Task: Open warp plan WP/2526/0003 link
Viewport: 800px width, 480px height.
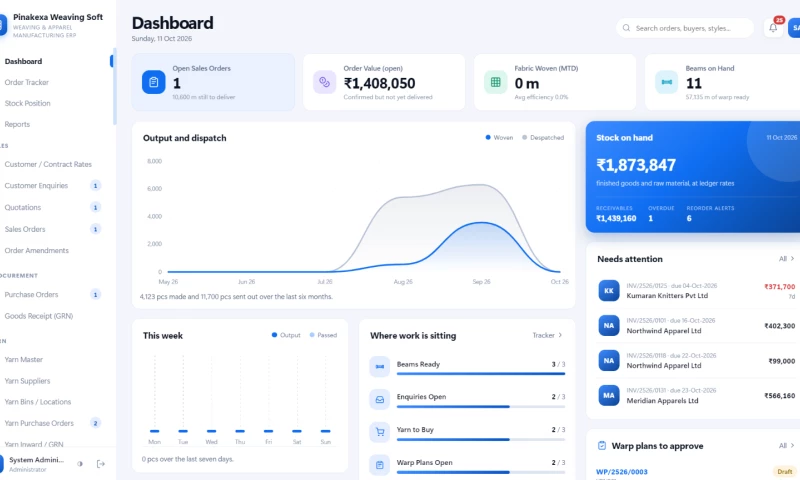Action: click(x=621, y=472)
